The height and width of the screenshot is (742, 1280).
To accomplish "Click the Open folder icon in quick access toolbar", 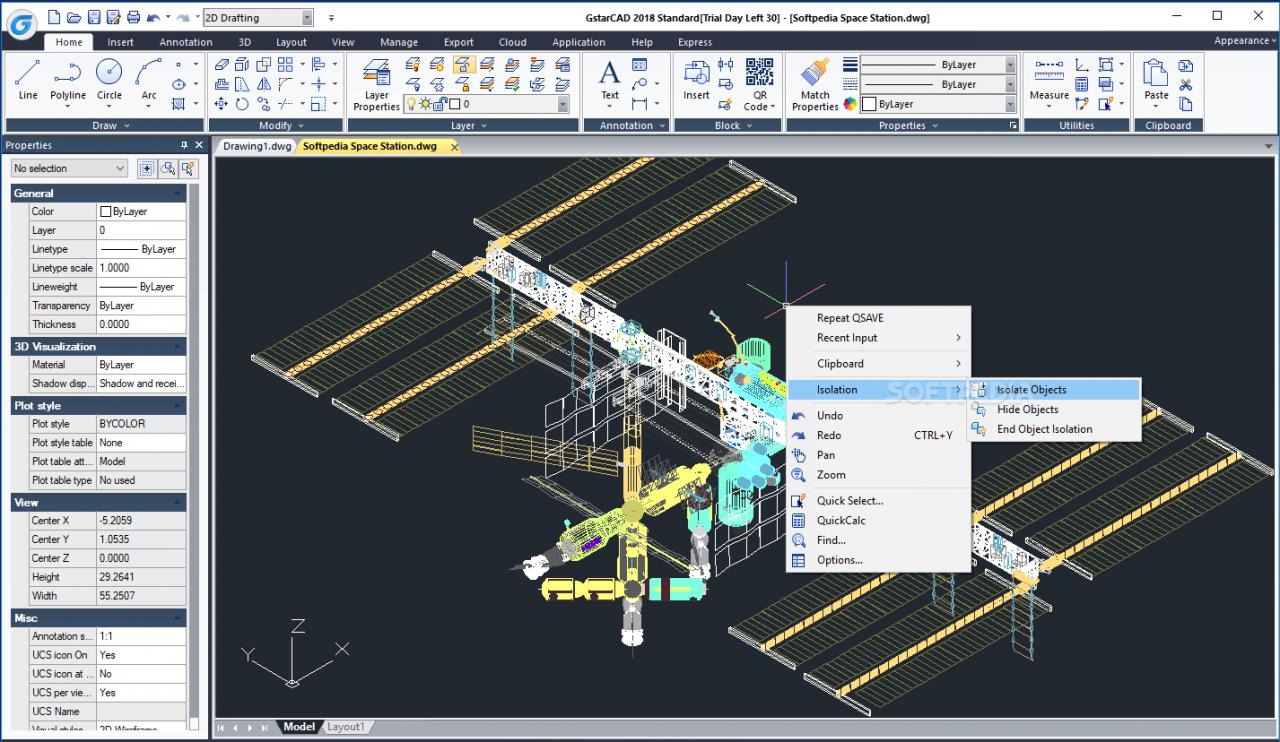I will (x=74, y=17).
